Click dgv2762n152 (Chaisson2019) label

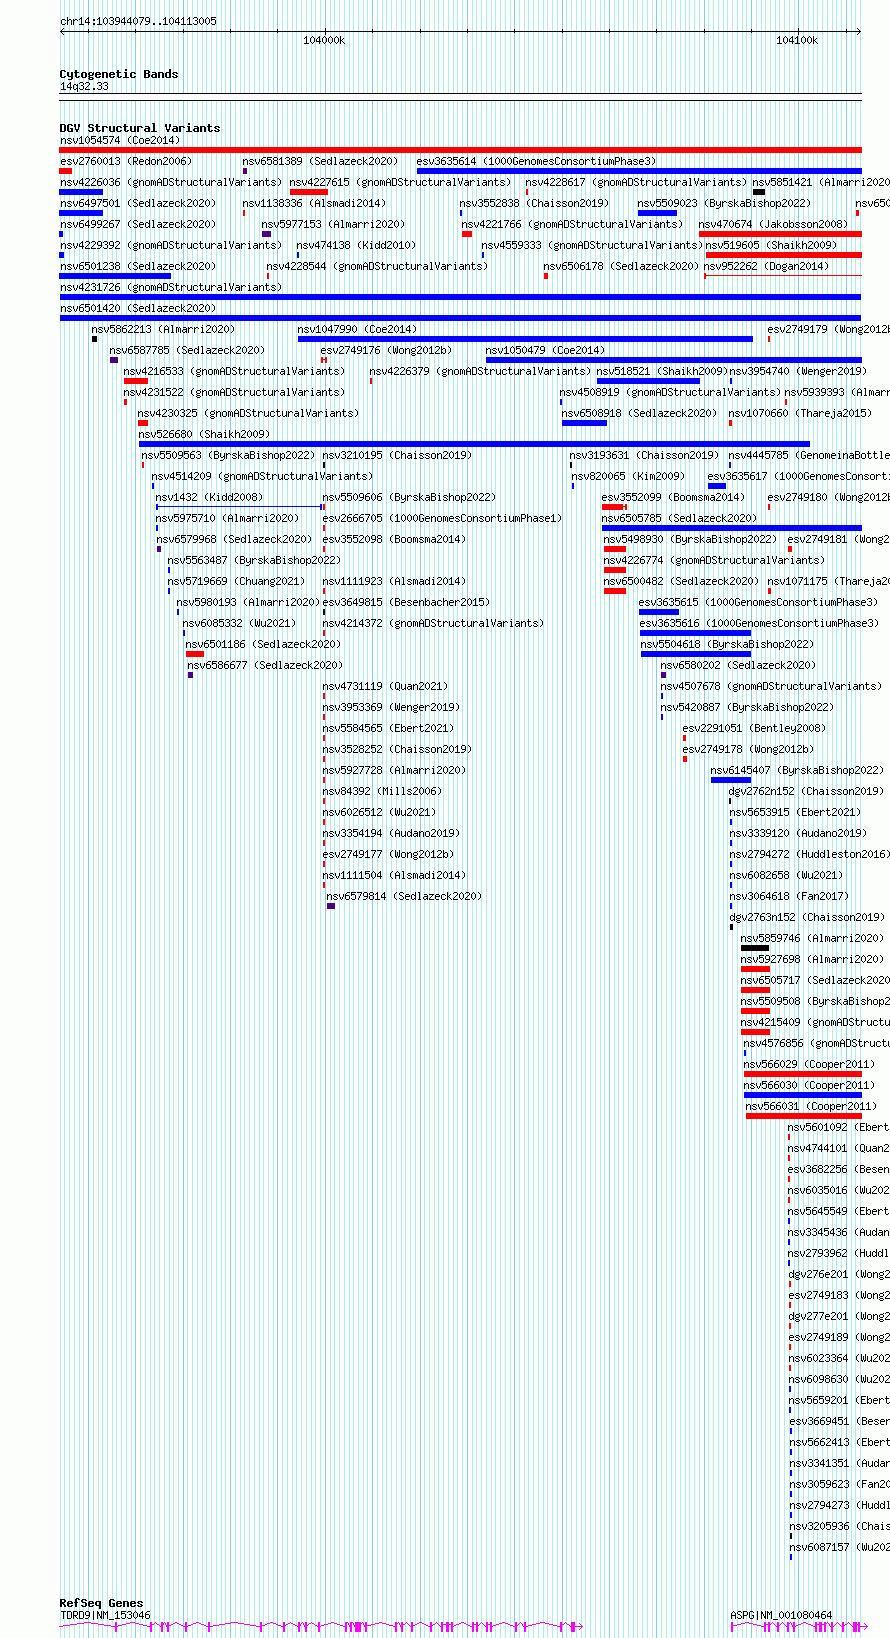pos(806,791)
